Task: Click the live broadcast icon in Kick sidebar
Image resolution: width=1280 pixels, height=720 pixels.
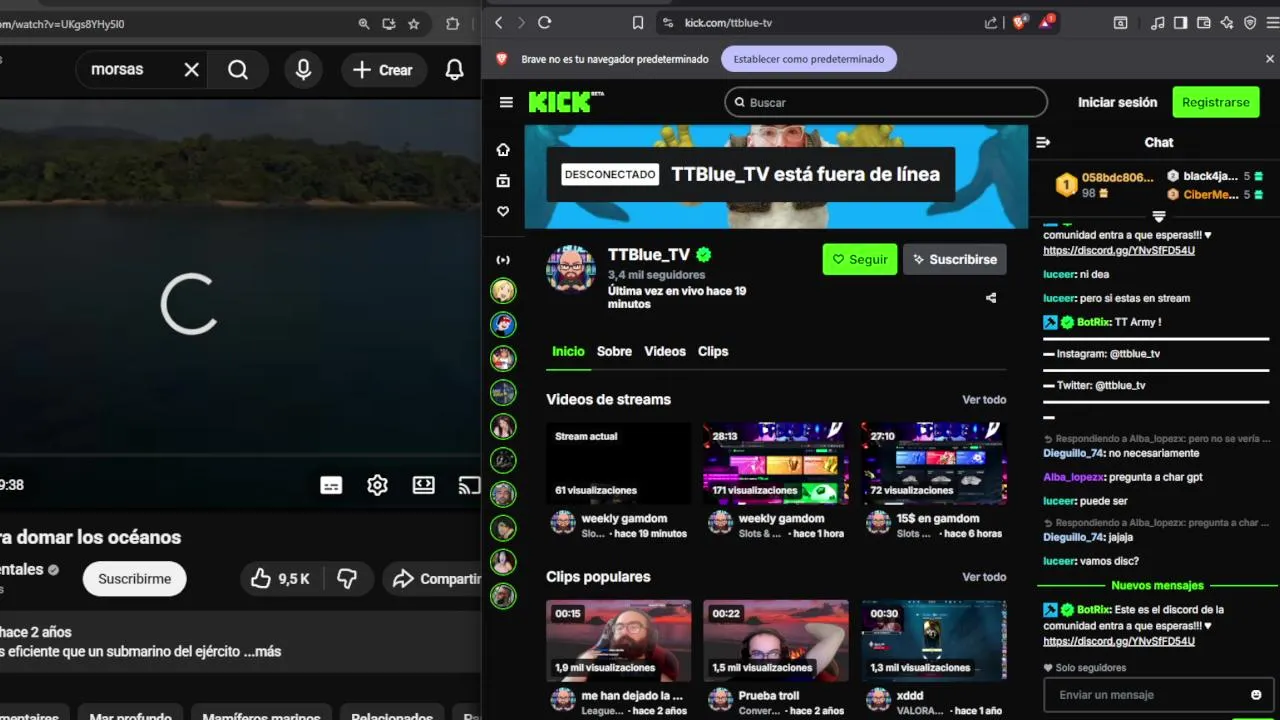Action: tap(503, 260)
